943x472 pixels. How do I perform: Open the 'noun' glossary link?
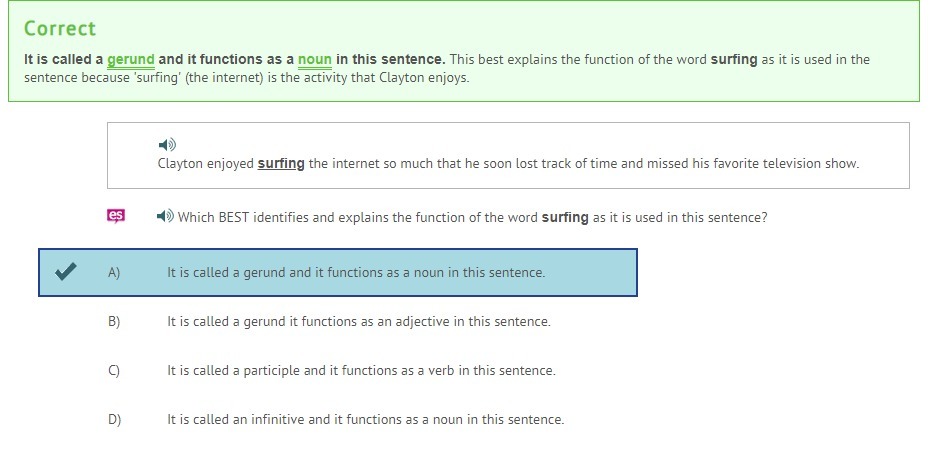click(x=314, y=60)
